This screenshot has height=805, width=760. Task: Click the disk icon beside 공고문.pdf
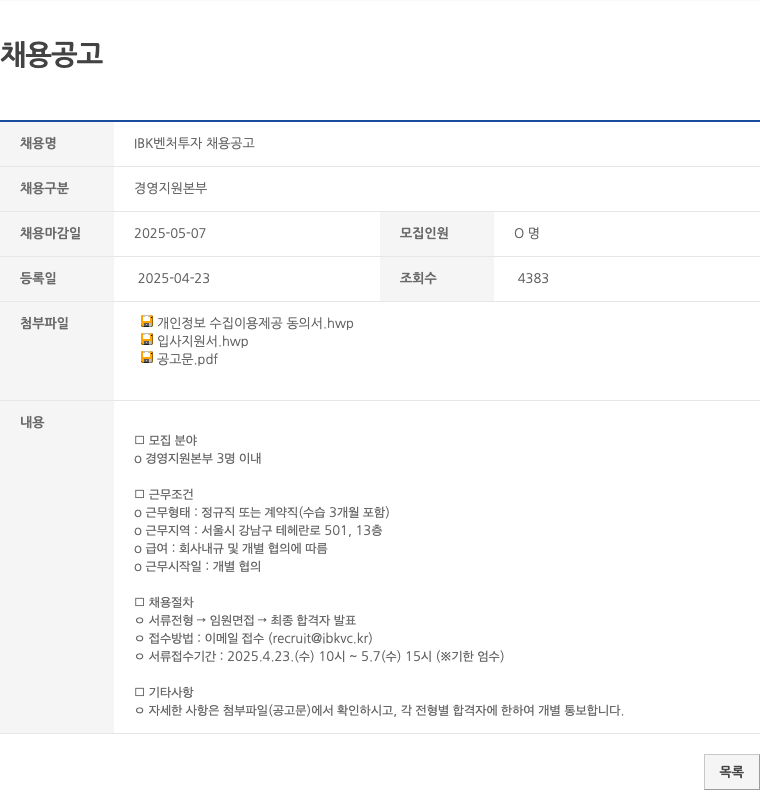pos(147,358)
